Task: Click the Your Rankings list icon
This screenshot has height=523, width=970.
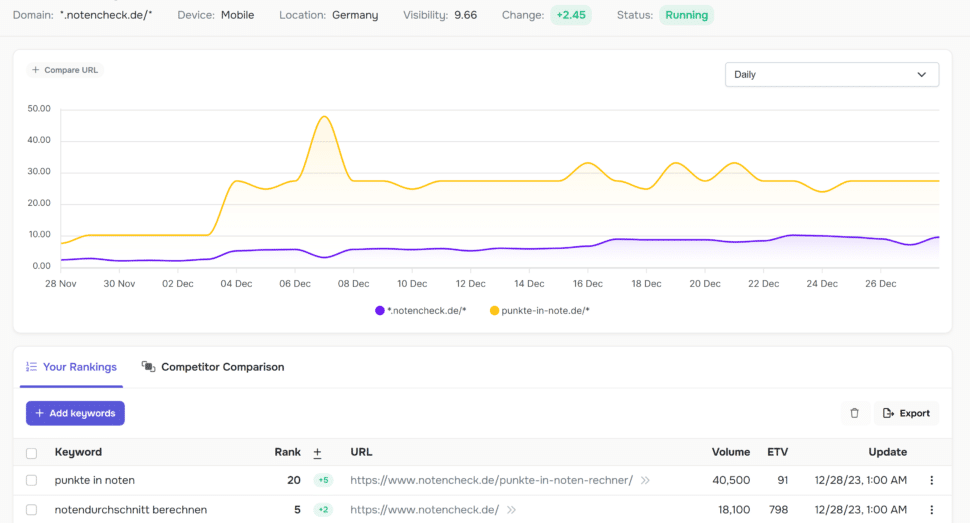Action: tap(32, 367)
